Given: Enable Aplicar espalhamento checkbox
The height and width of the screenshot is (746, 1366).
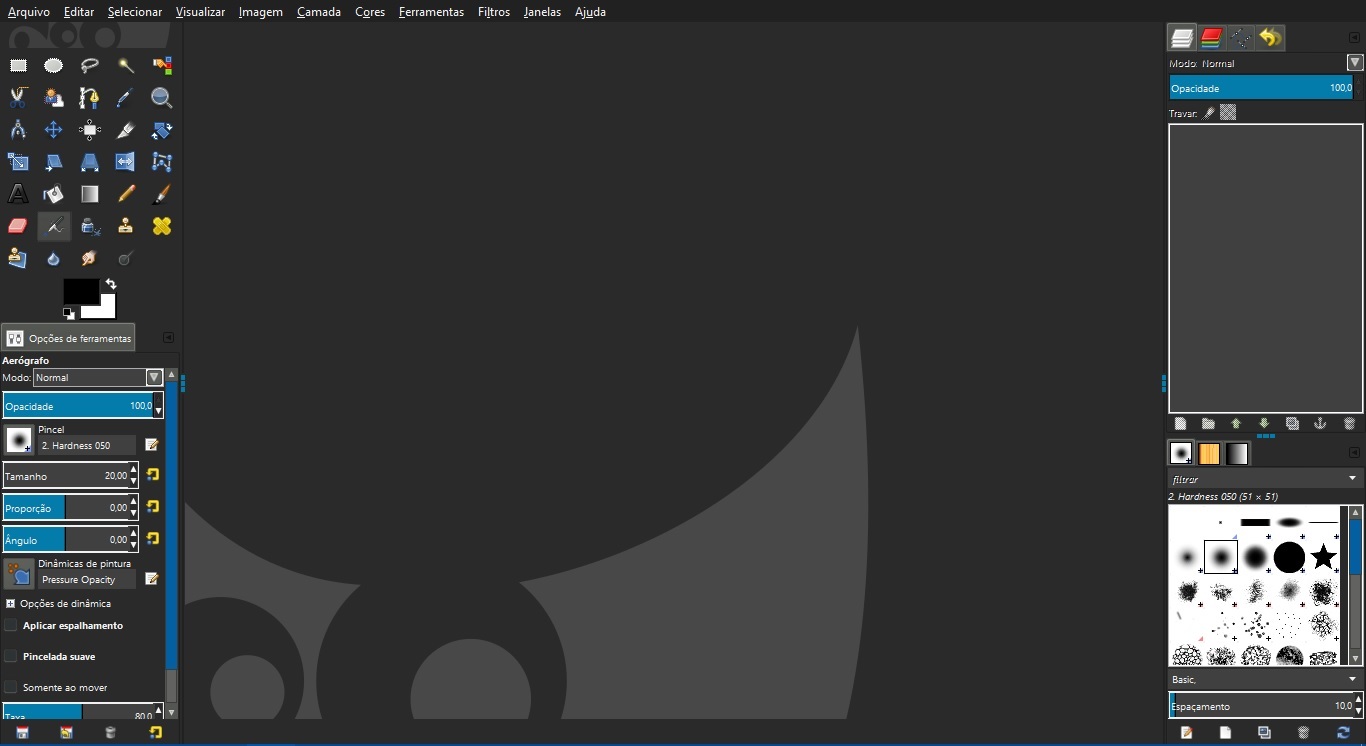Looking at the screenshot, I should (11, 626).
